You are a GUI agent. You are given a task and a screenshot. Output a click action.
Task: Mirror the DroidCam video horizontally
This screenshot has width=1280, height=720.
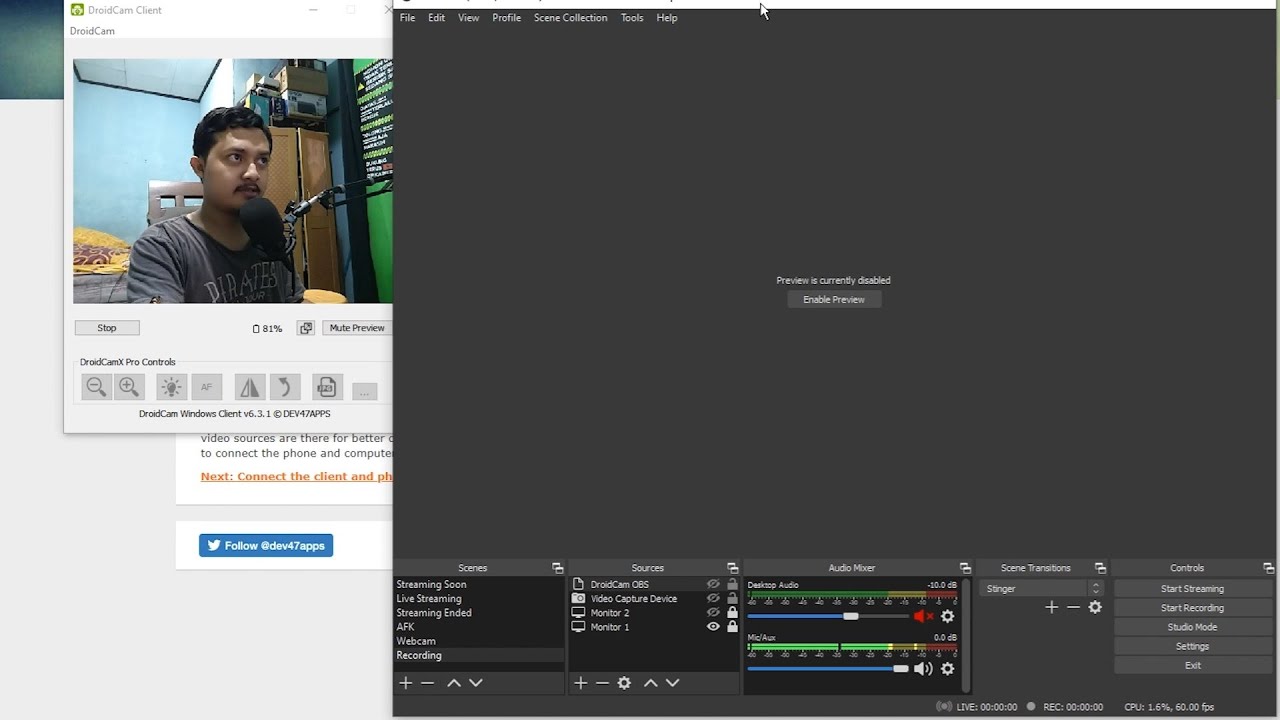249,387
